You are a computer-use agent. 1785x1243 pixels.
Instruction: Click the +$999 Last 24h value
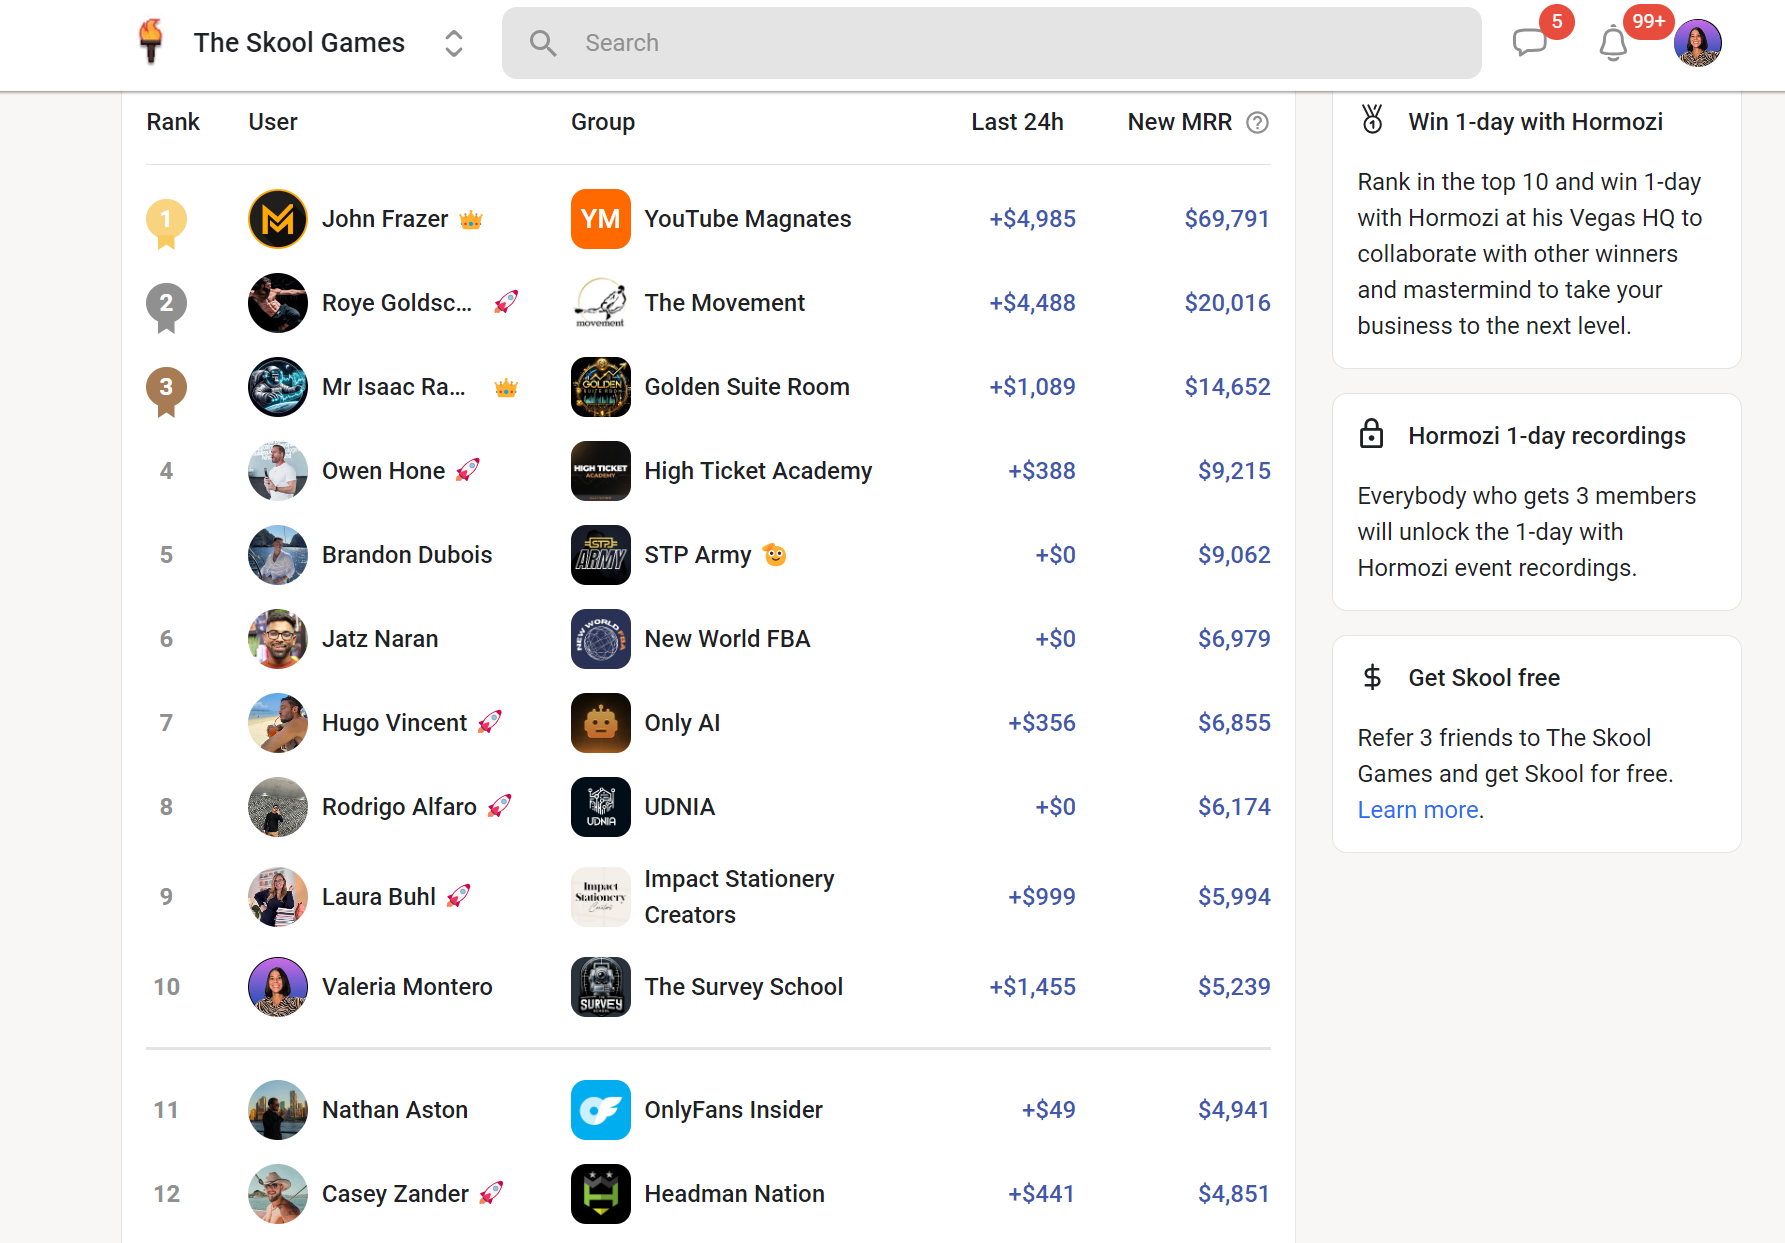[1041, 897]
